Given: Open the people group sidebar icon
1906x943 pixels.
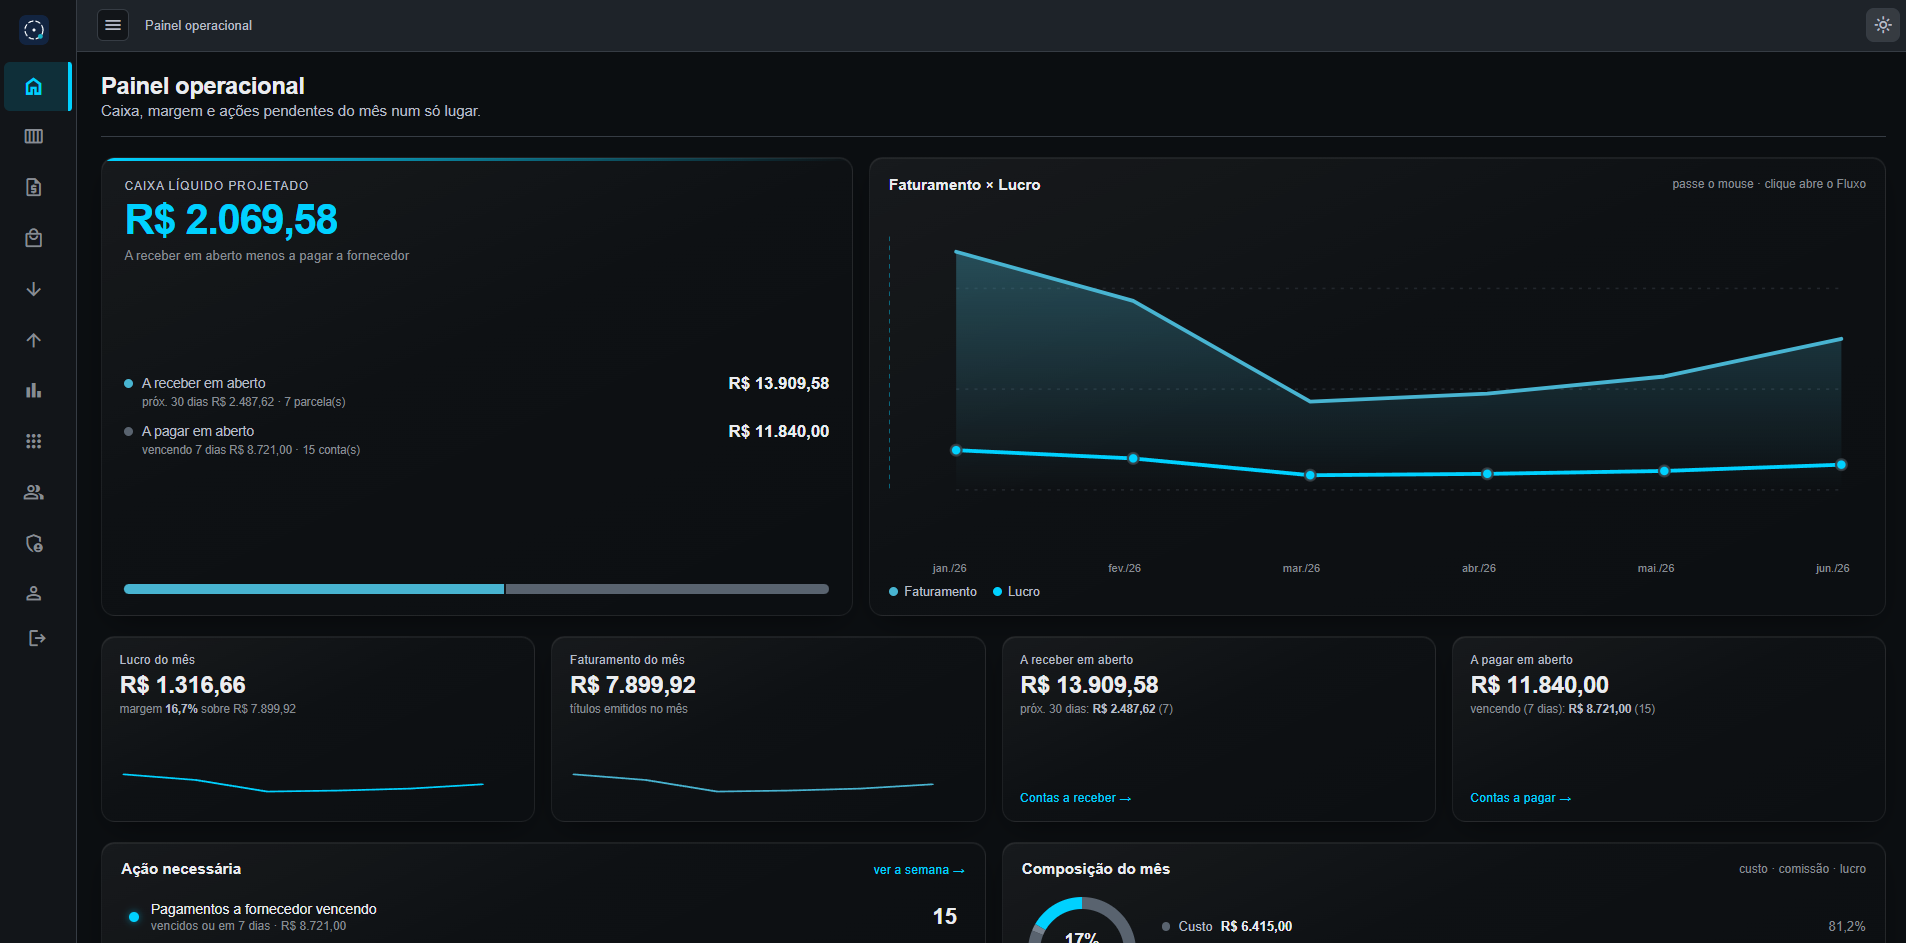Looking at the screenshot, I should coord(34,492).
